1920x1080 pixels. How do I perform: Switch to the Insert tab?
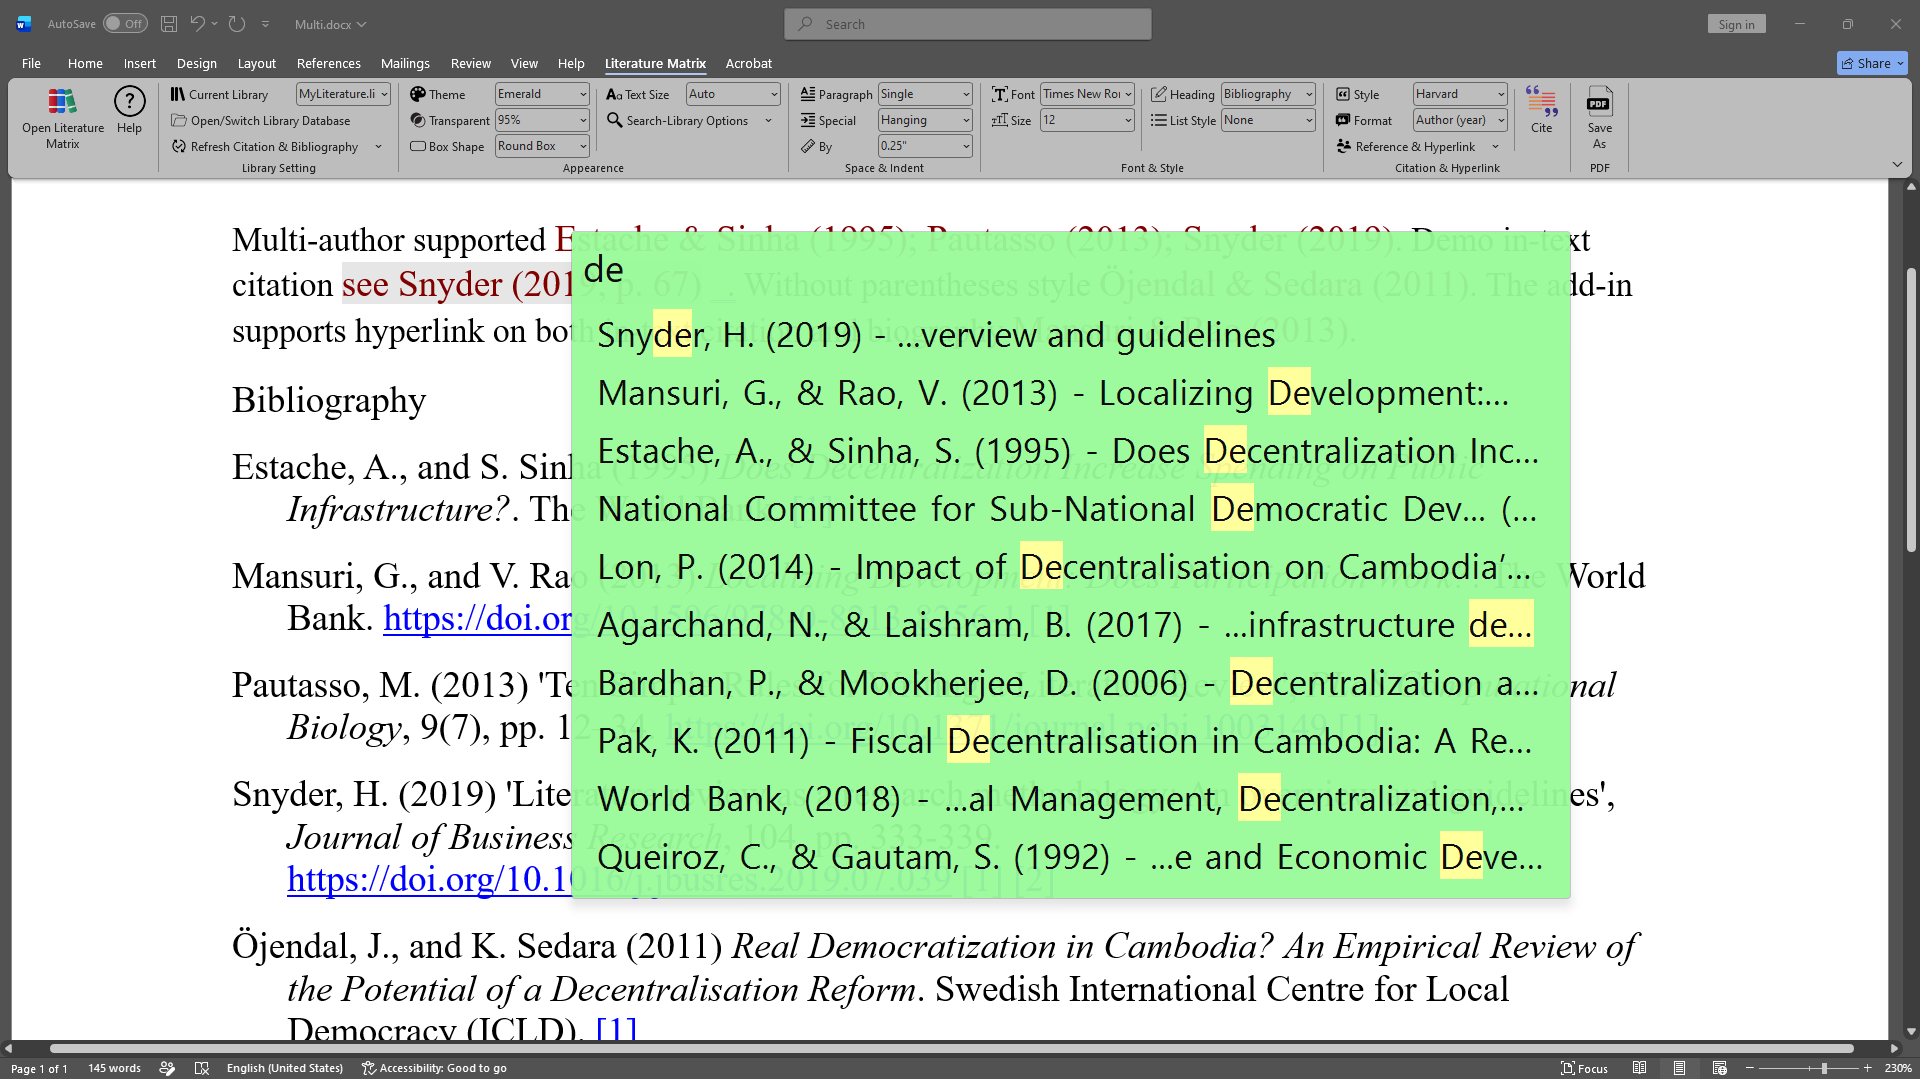(x=139, y=63)
